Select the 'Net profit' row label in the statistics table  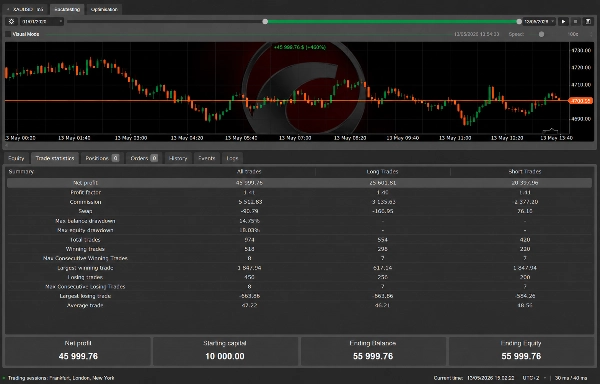(x=85, y=183)
